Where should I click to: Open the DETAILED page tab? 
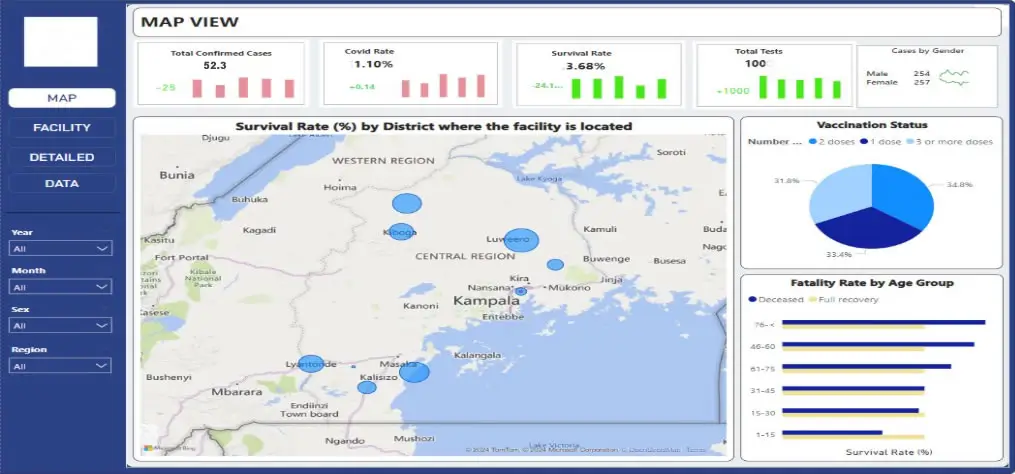[x=62, y=157]
